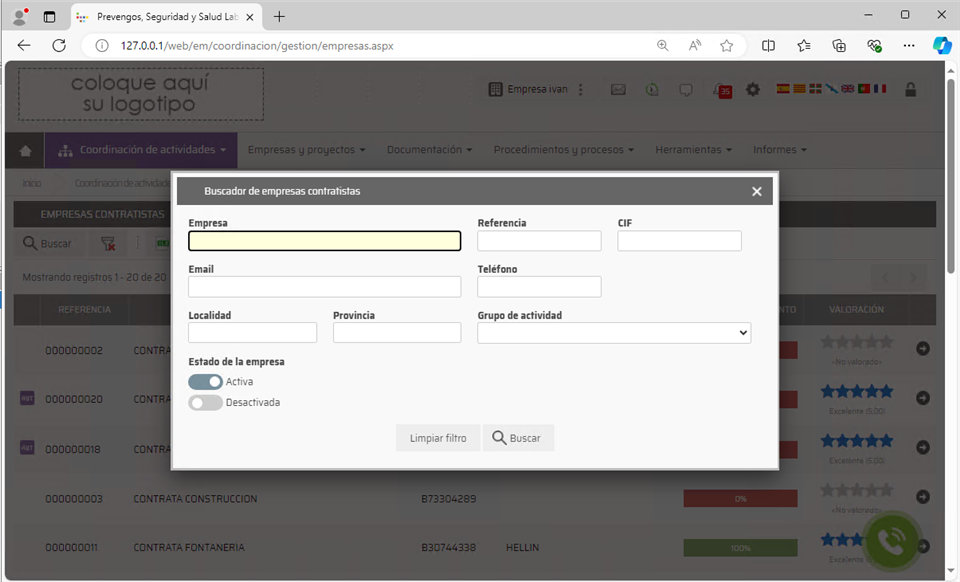Click the green phone call button
This screenshot has height=582, width=960.
[891, 541]
